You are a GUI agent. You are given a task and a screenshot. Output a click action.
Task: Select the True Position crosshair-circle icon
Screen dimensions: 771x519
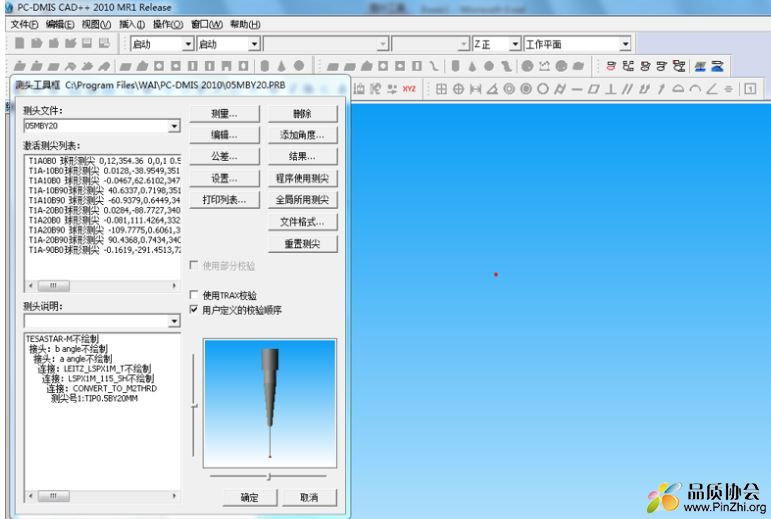[x=458, y=89]
